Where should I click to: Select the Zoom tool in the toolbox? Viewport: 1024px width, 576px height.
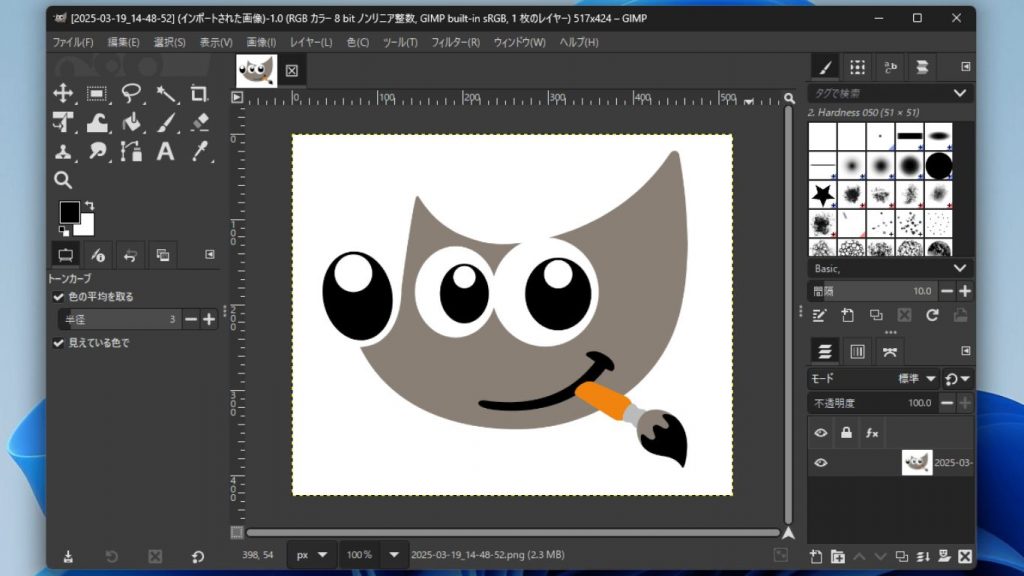(x=62, y=178)
